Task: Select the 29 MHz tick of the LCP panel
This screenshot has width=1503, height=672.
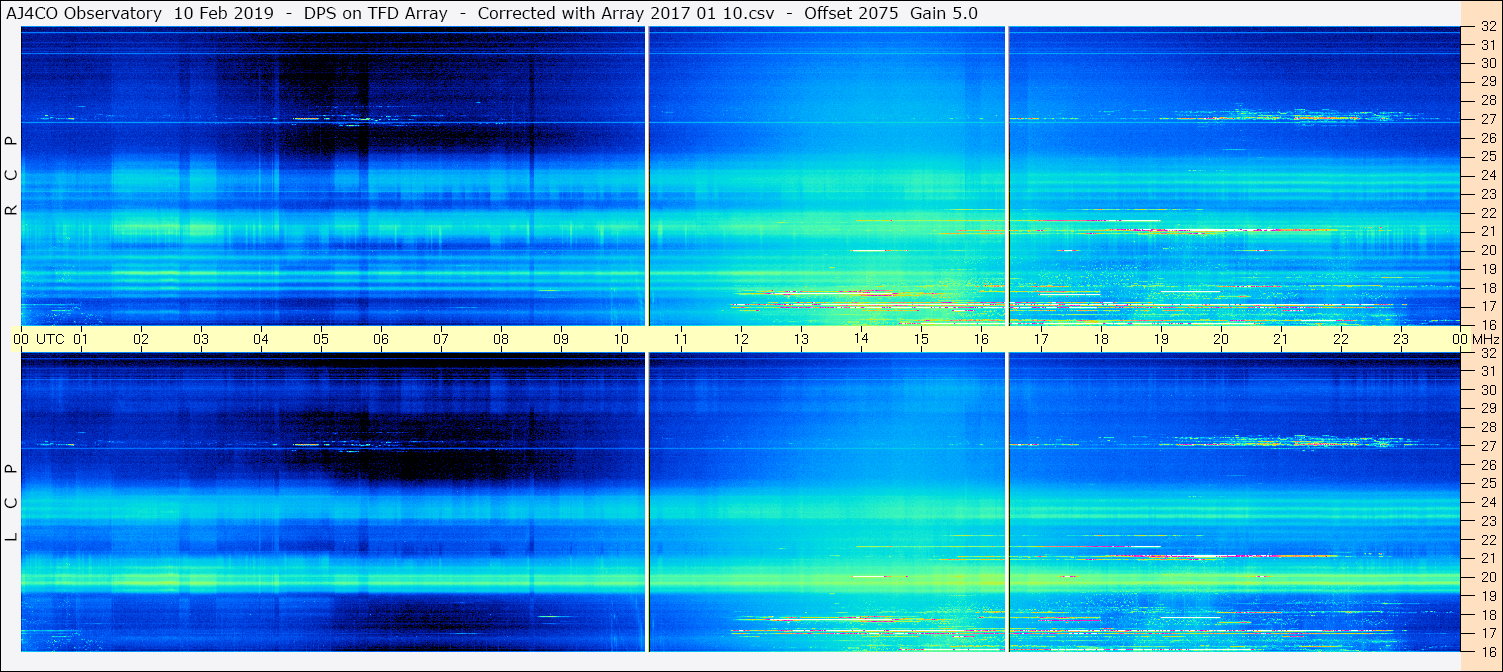Action: coord(1488,409)
